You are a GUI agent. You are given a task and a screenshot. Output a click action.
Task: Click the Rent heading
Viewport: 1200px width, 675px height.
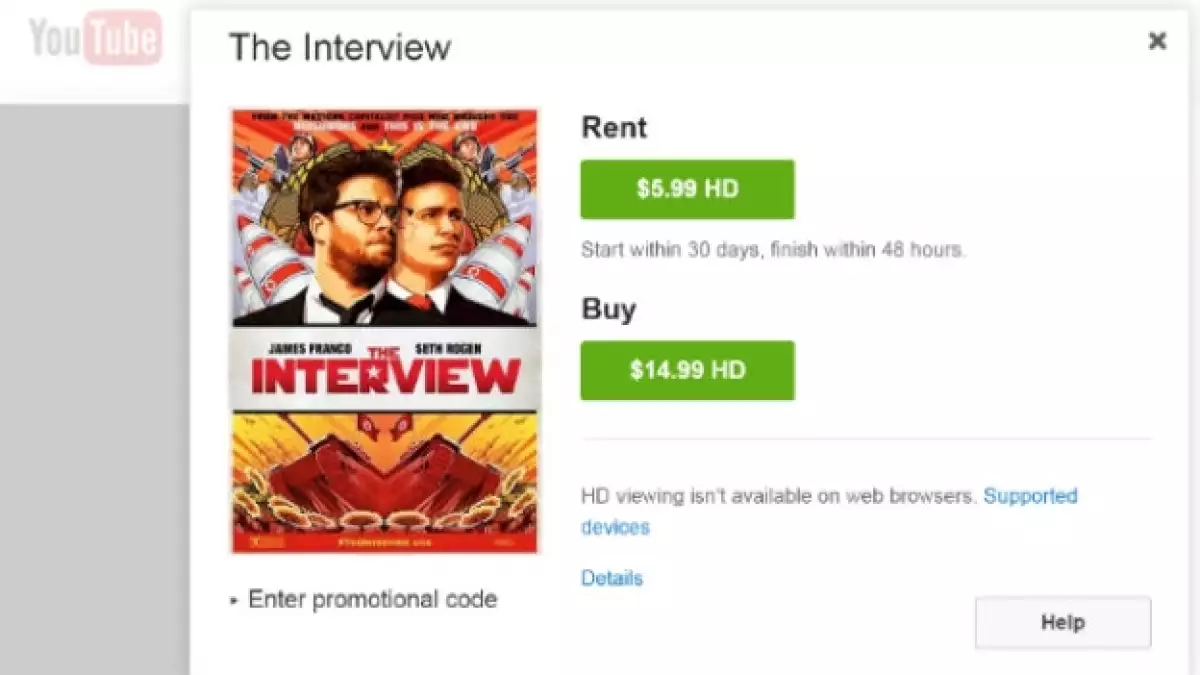(x=613, y=128)
